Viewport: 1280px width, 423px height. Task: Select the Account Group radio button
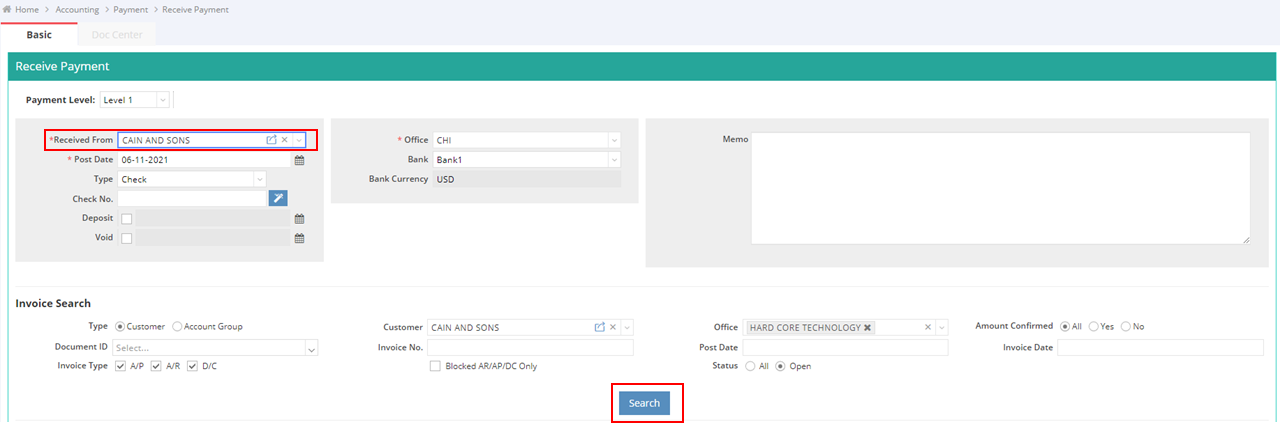click(x=178, y=326)
